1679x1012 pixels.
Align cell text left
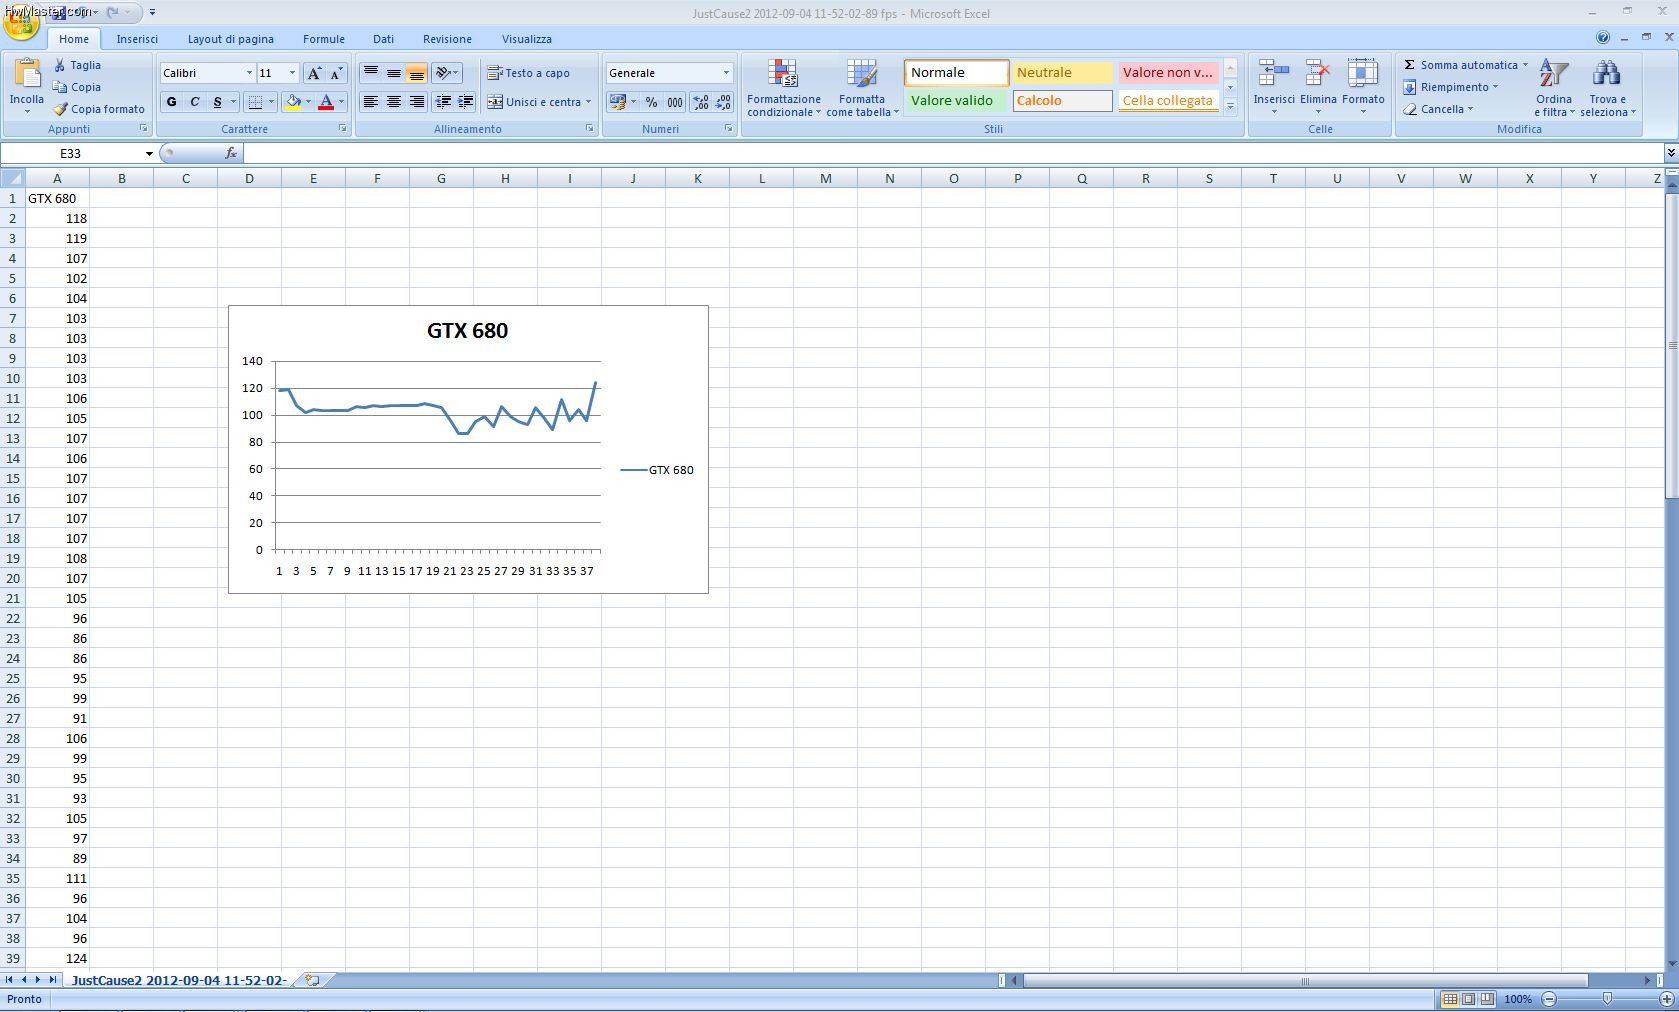(371, 102)
